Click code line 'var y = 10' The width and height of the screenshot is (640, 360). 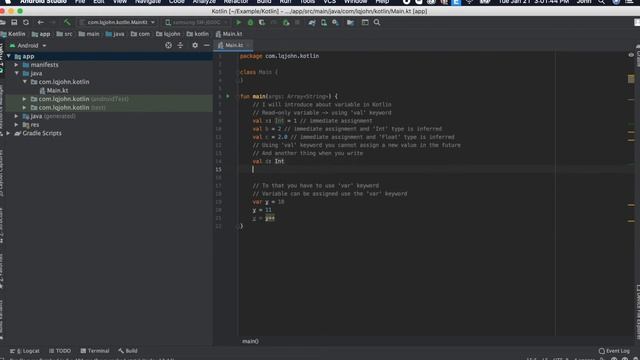click(x=268, y=202)
